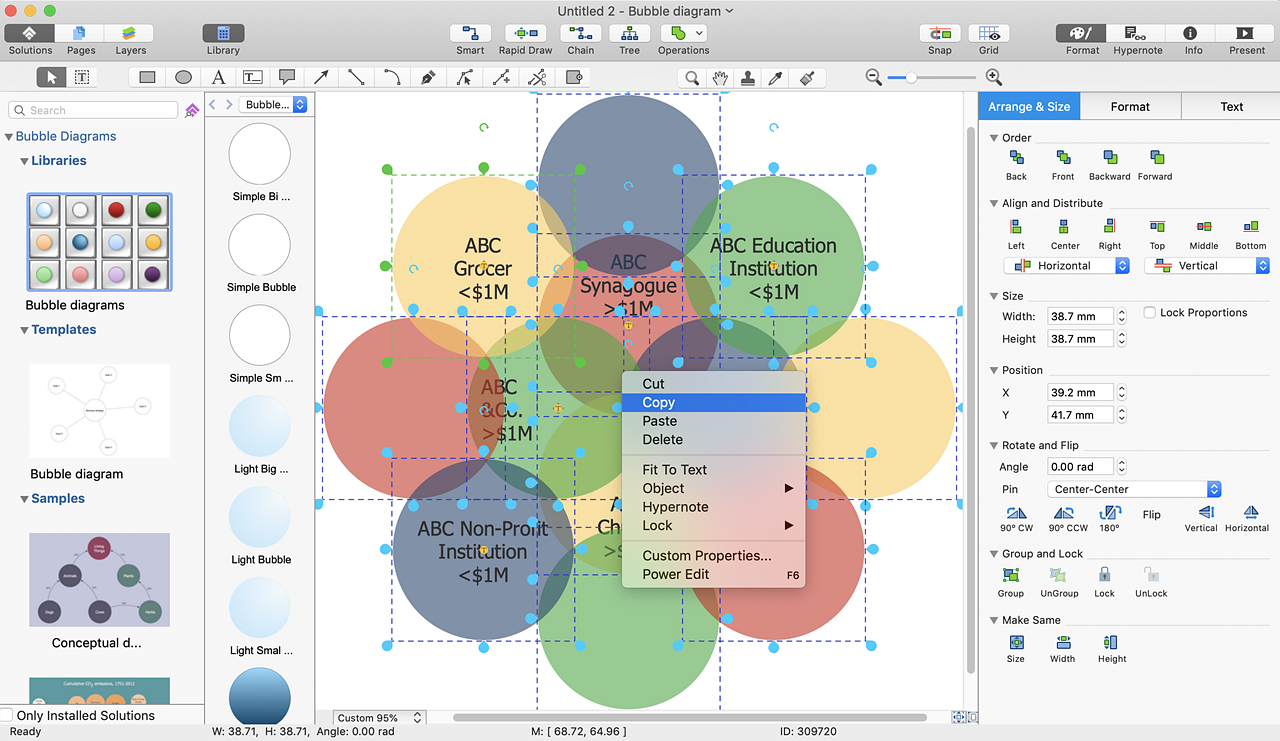Enable Lock Proportions checkbox

pyautogui.click(x=1150, y=313)
